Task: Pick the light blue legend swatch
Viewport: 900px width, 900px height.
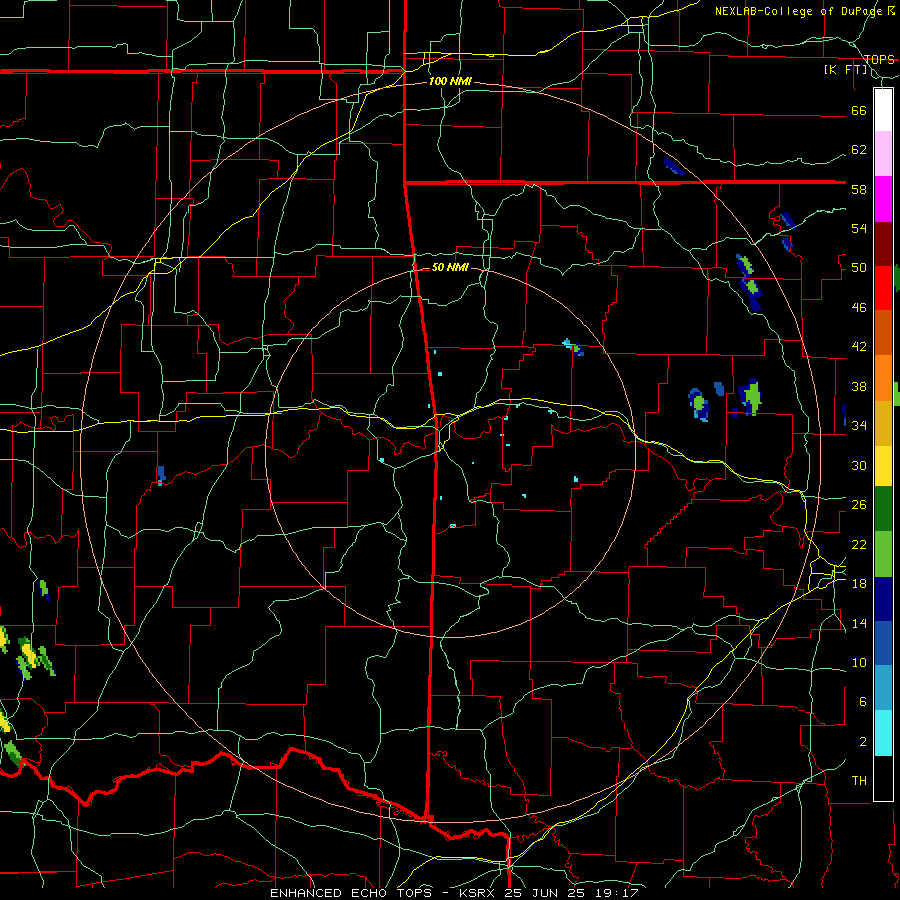Action: 883,688
